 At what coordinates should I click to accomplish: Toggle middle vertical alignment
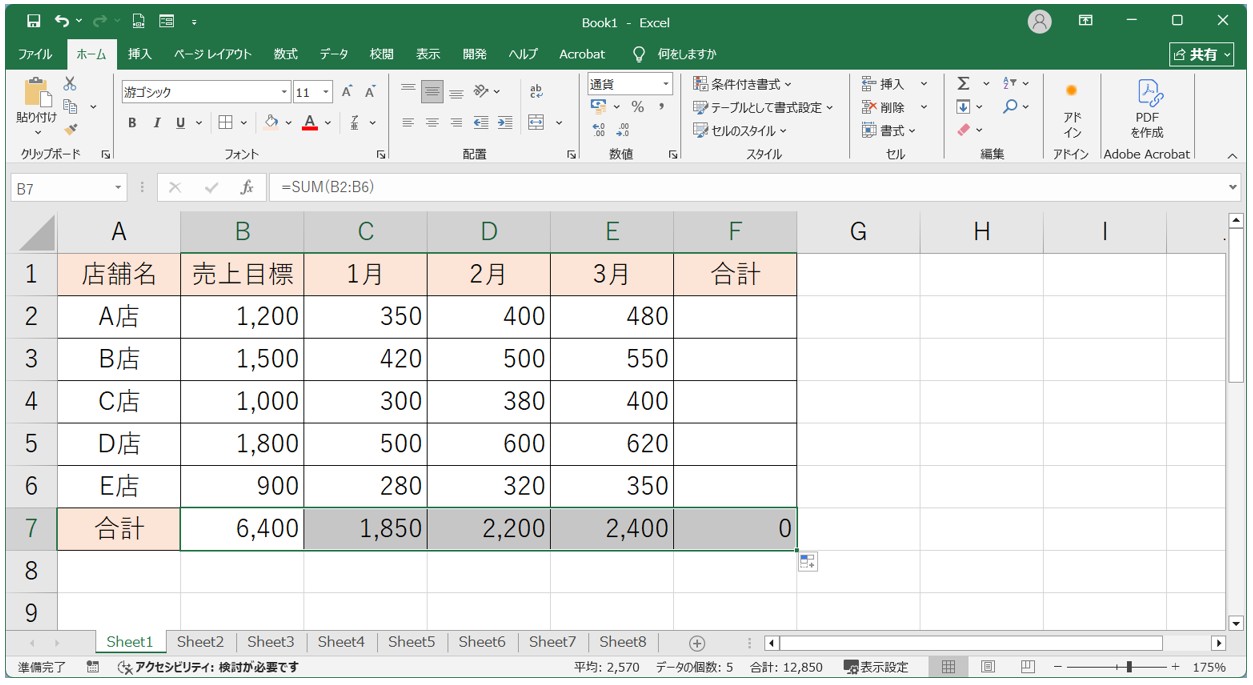coord(432,92)
